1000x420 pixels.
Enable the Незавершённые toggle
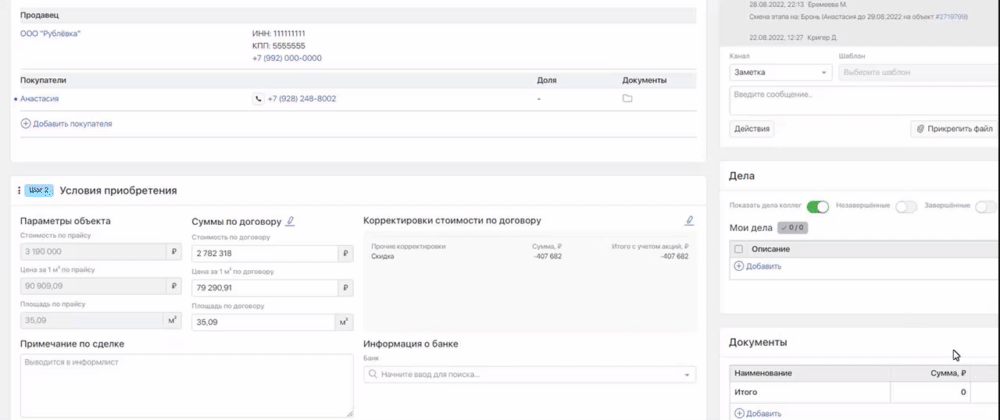tap(905, 206)
